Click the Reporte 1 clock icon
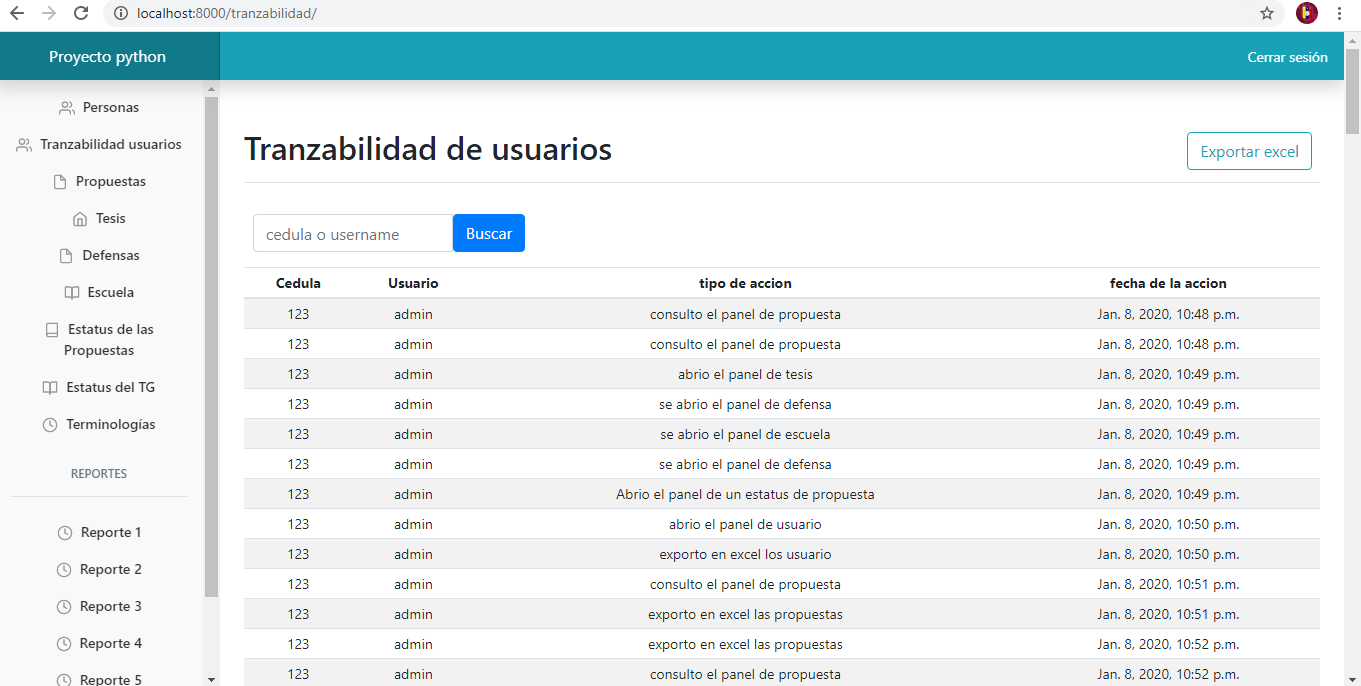Image resolution: width=1361 pixels, height=686 pixels. (65, 533)
